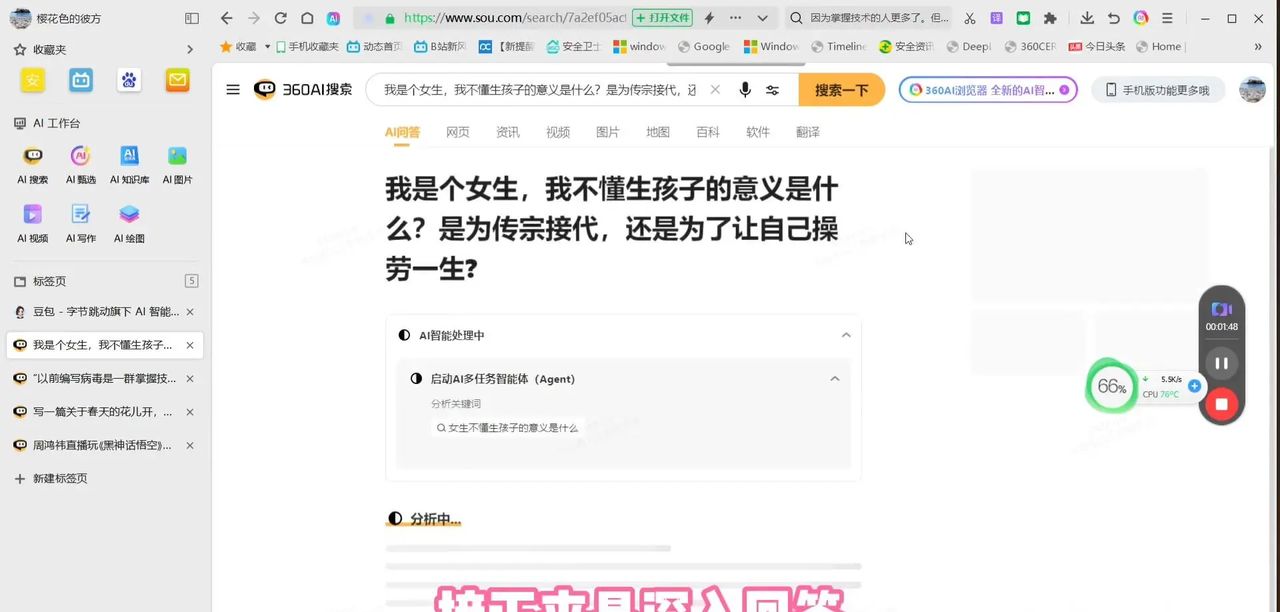Toggle the split-screen icon in the toolbar
This screenshot has height=612, width=1280.
[x=191, y=18]
